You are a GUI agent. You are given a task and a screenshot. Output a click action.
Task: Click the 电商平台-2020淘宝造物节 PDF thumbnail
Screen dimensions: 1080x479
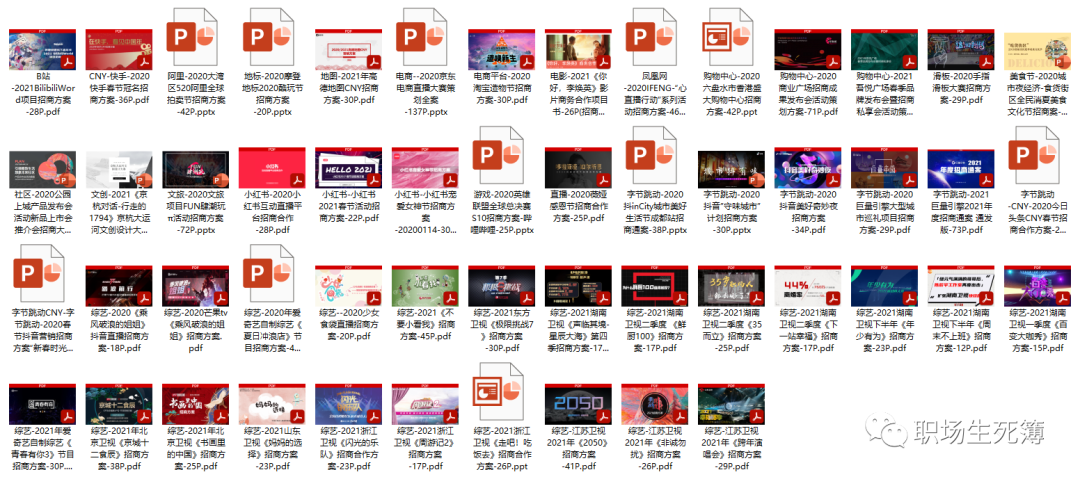tap(501, 50)
